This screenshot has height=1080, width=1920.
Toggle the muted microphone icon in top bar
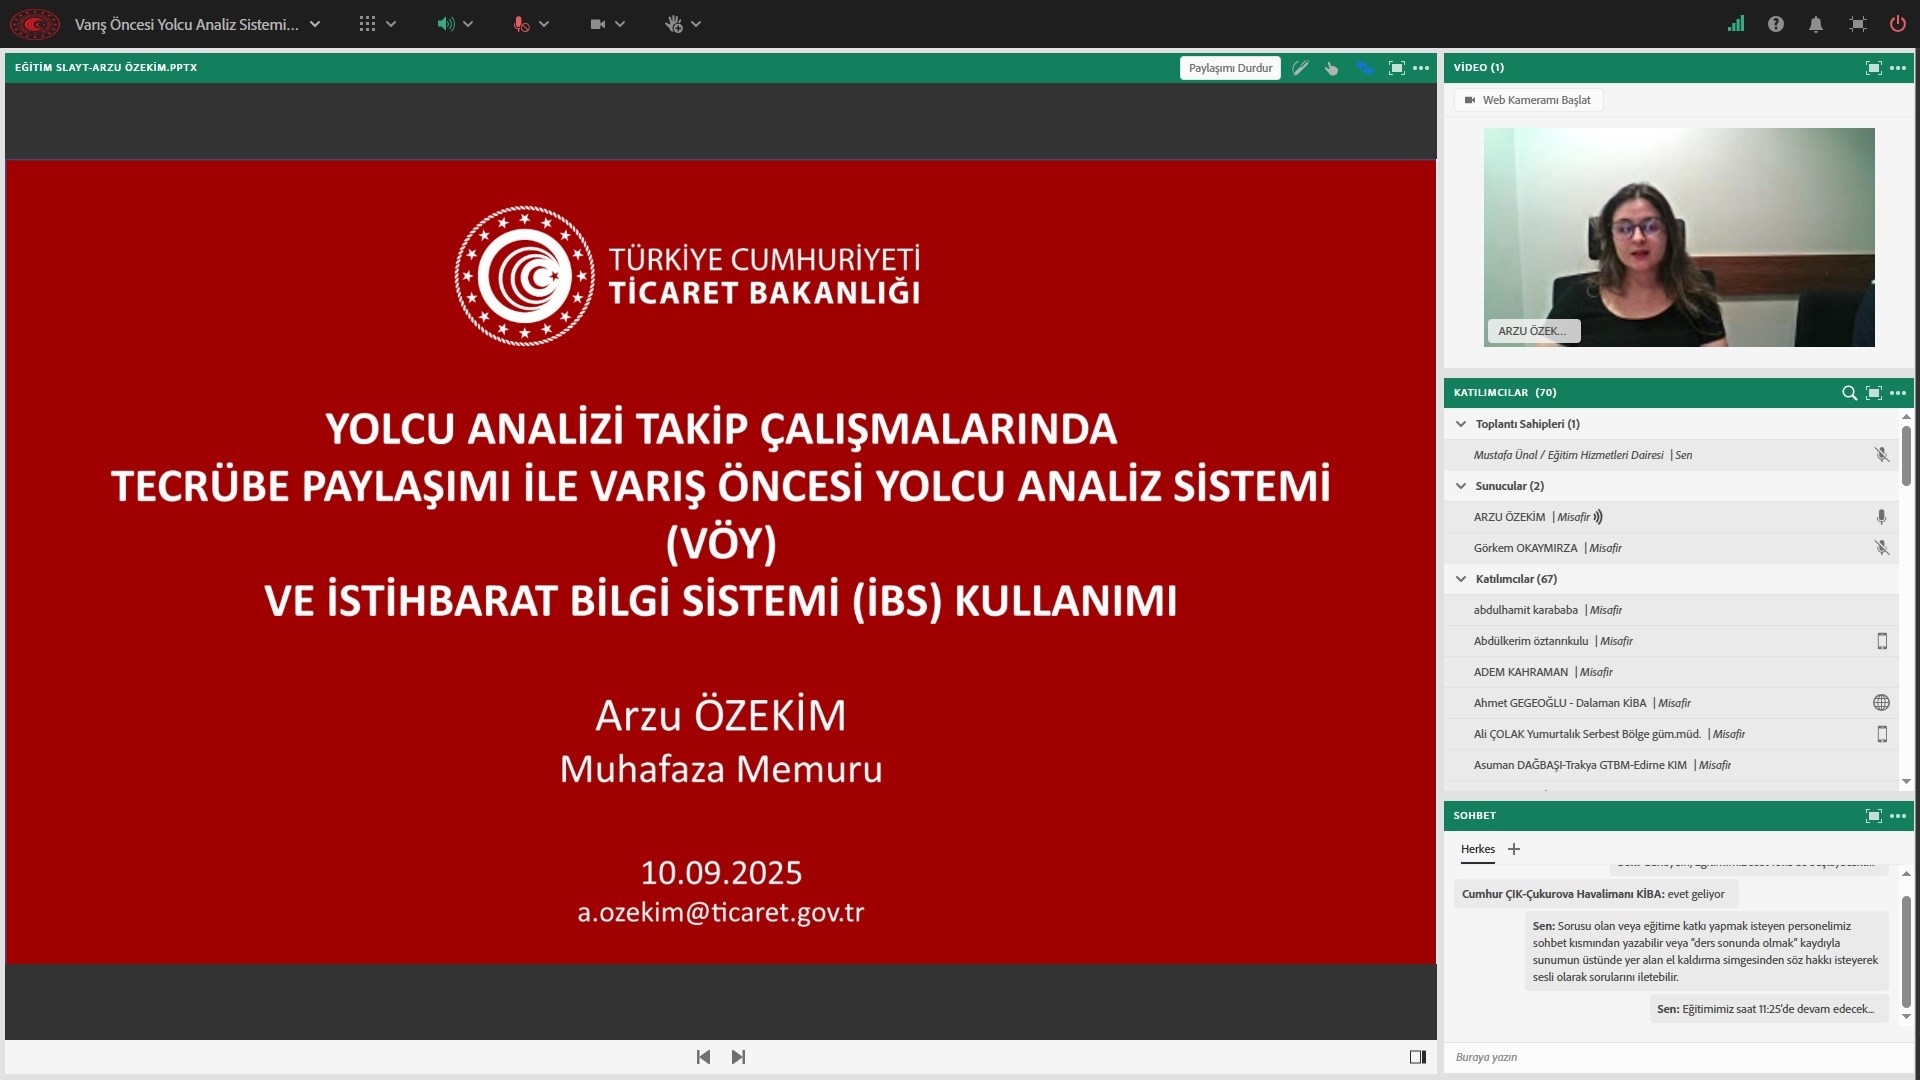521,24
